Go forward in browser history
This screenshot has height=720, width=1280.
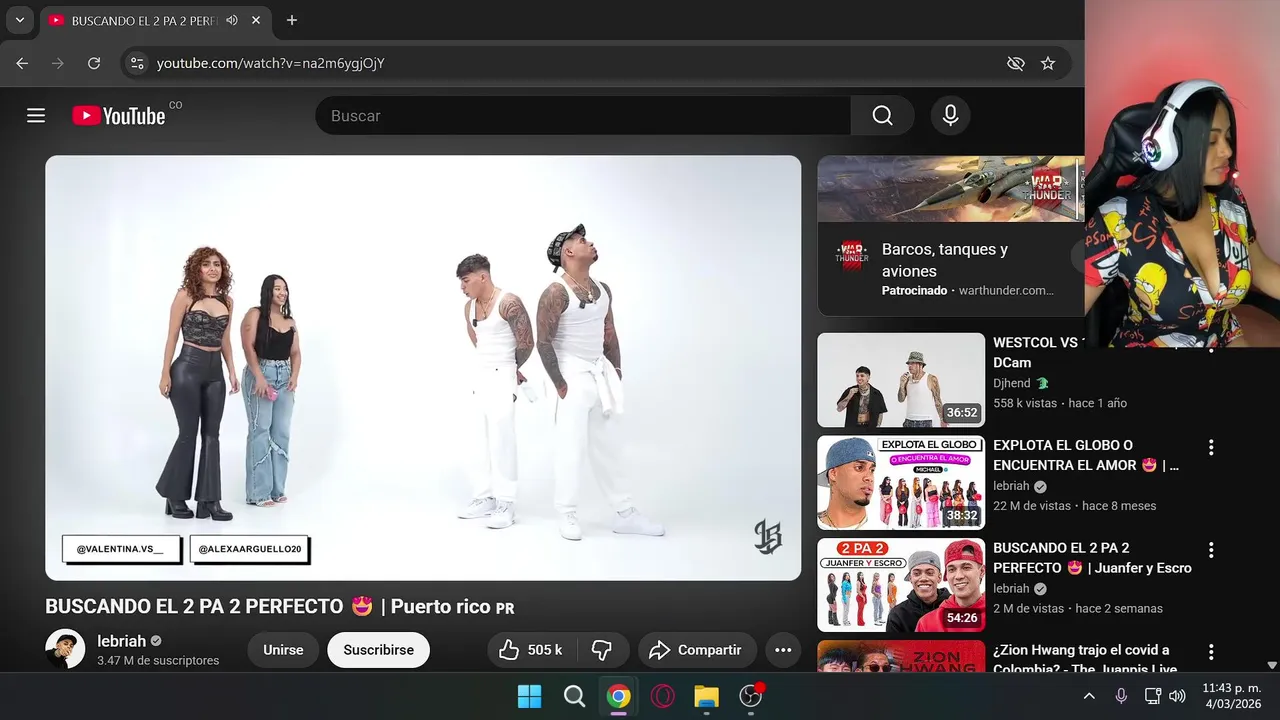58,63
